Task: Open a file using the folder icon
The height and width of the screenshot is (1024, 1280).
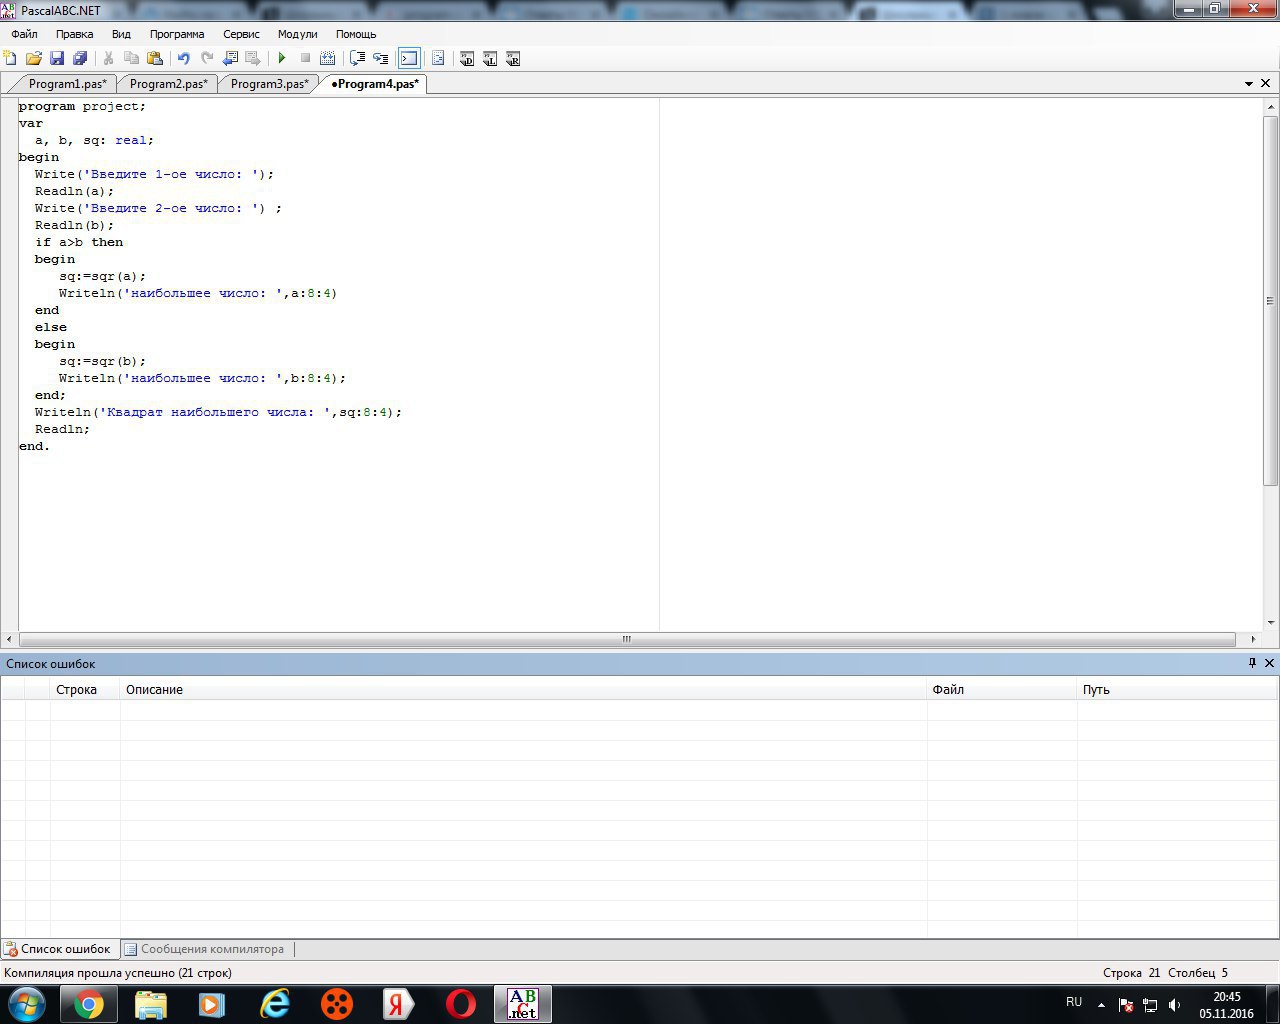Action: (x=34, y=59)
